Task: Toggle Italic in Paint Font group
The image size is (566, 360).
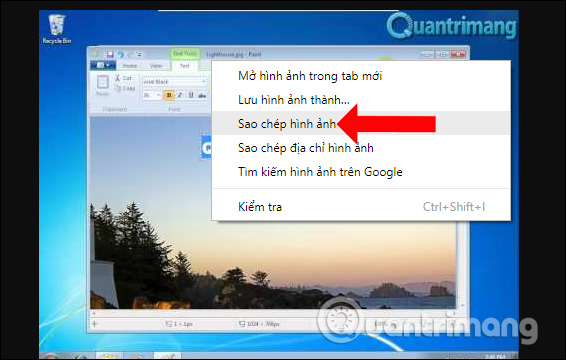Action: click(180, 95)
